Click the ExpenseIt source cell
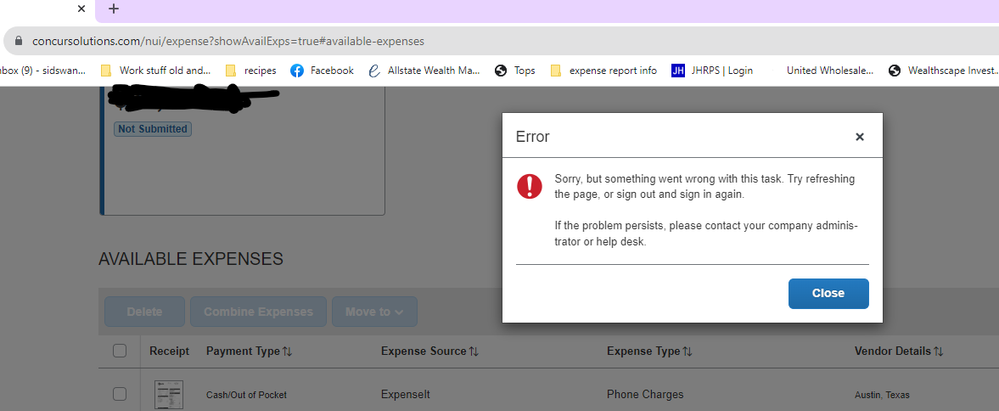Screen dimensions: 999x411 405,394
